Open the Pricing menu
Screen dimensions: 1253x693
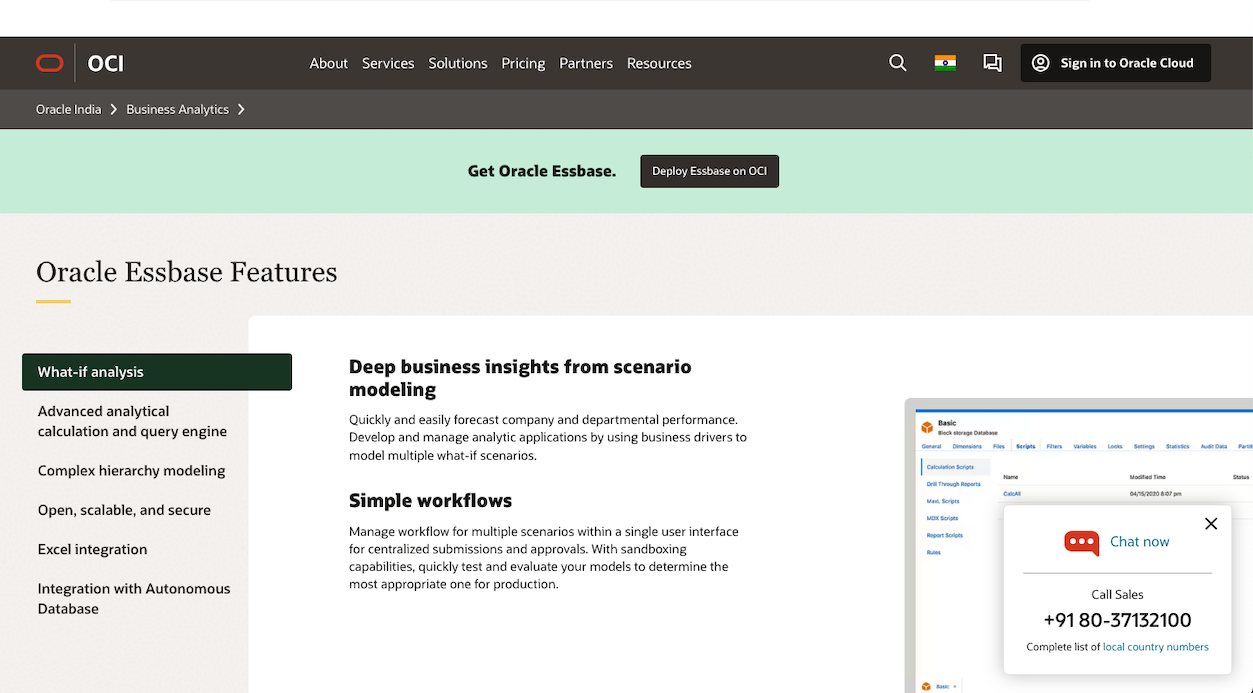(x=523, y=63)
